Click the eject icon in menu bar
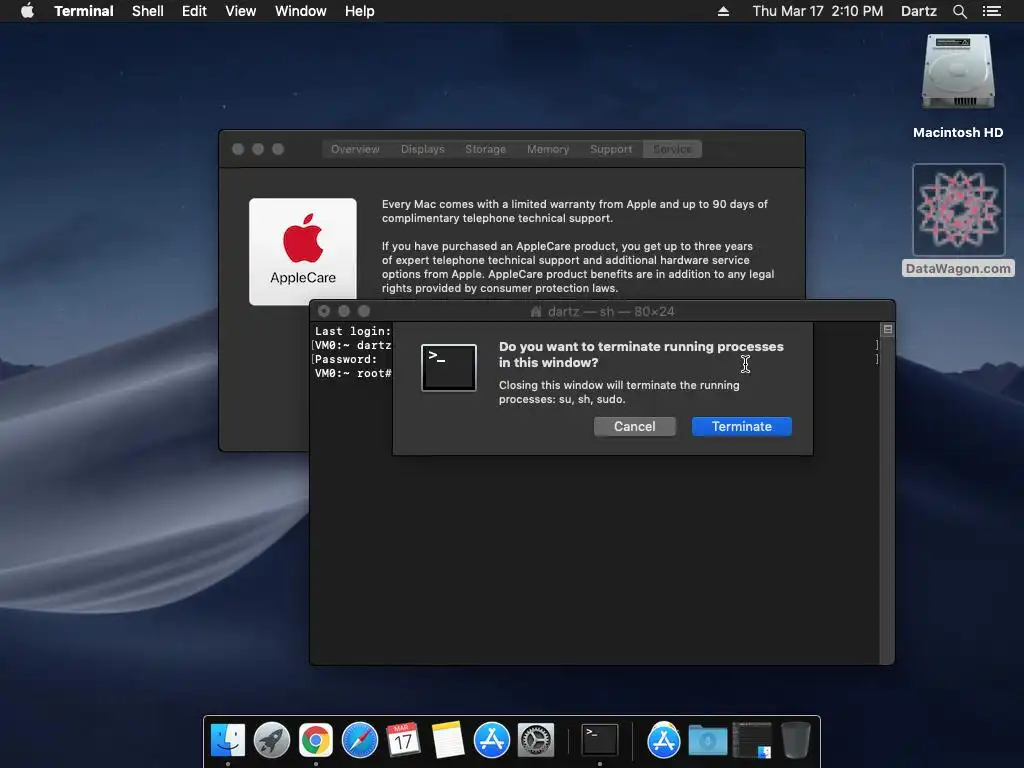 723,11
